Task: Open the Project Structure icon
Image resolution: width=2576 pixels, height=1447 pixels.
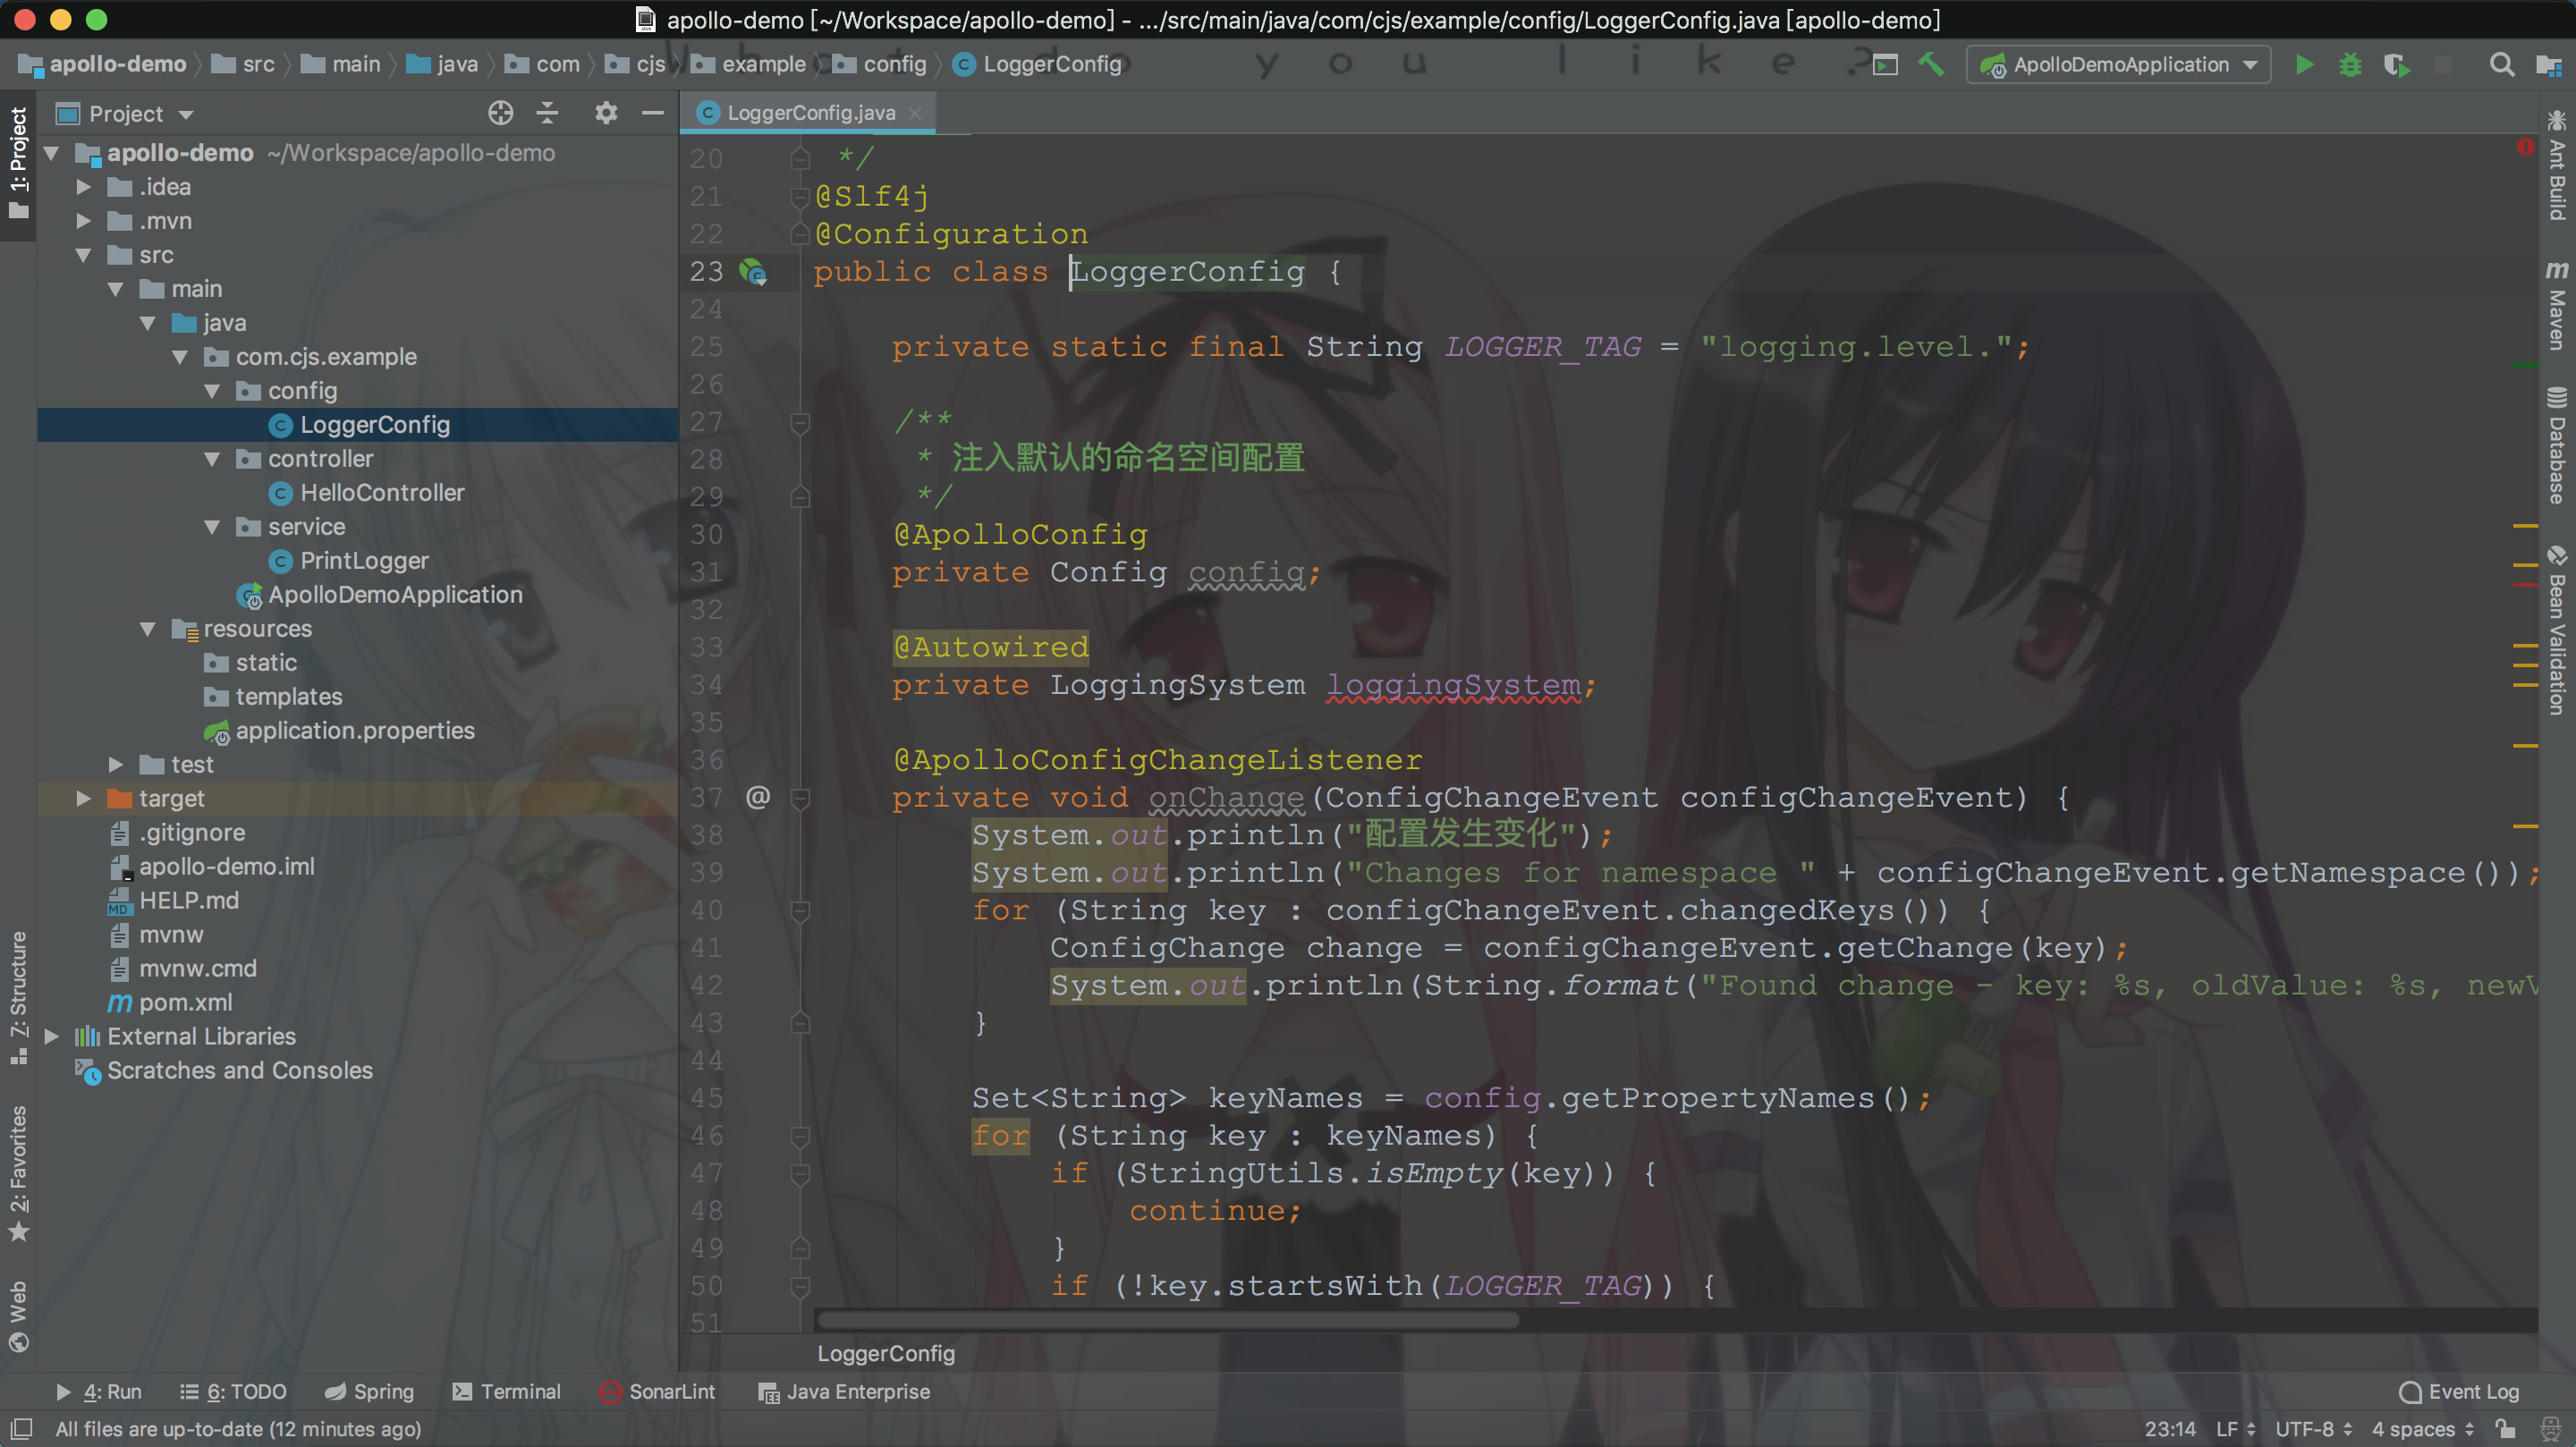Action: [x=2549, y=65]
